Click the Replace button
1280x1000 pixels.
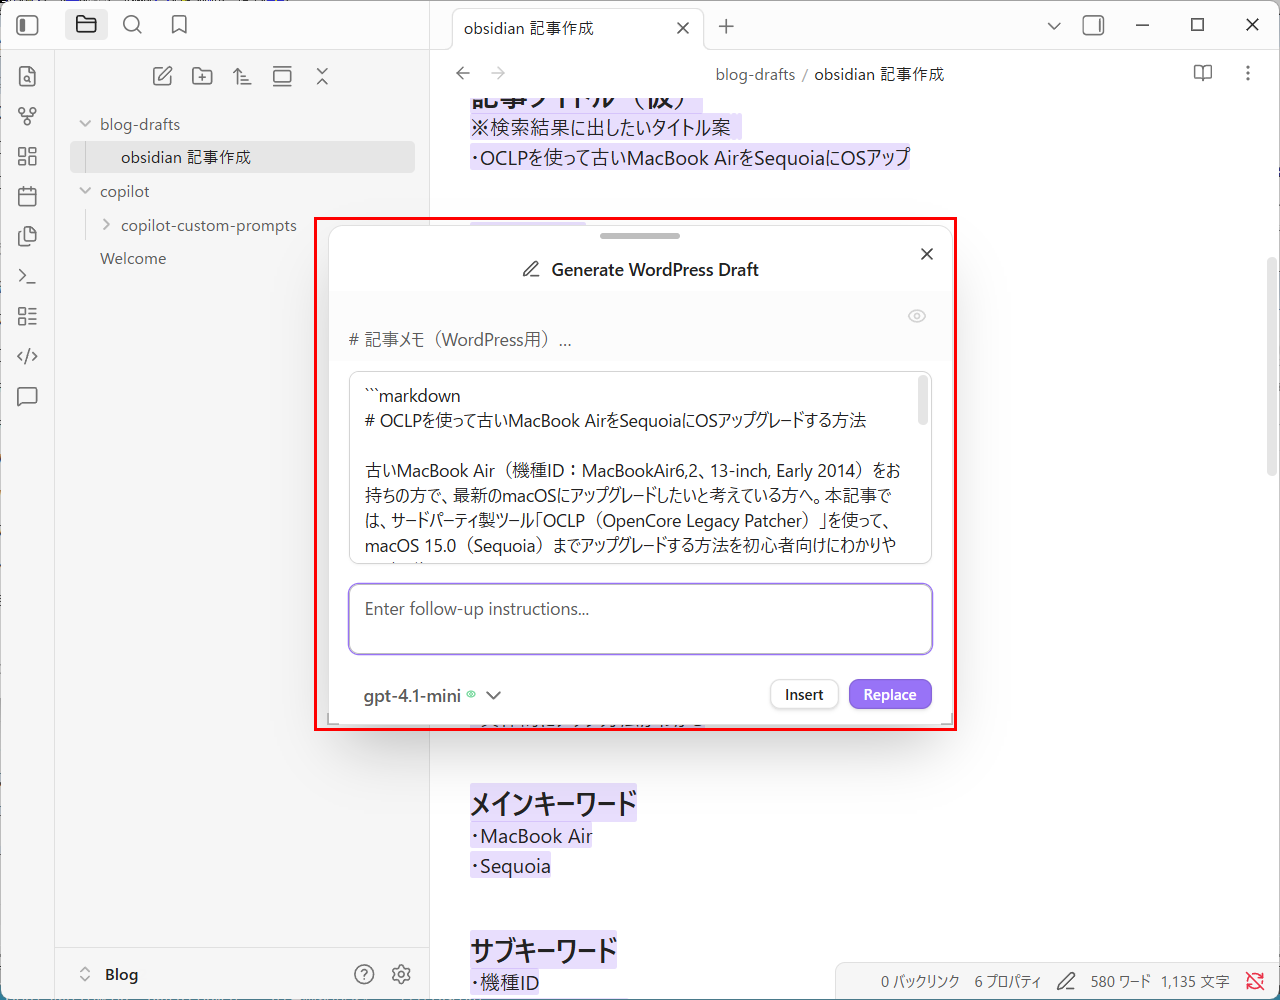click(889, 694)
